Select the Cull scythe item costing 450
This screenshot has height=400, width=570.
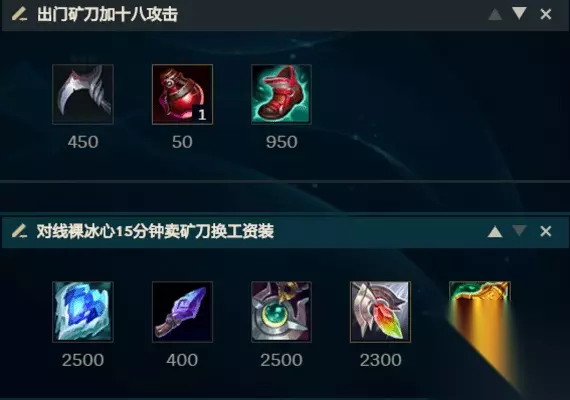tap(83, 94)
